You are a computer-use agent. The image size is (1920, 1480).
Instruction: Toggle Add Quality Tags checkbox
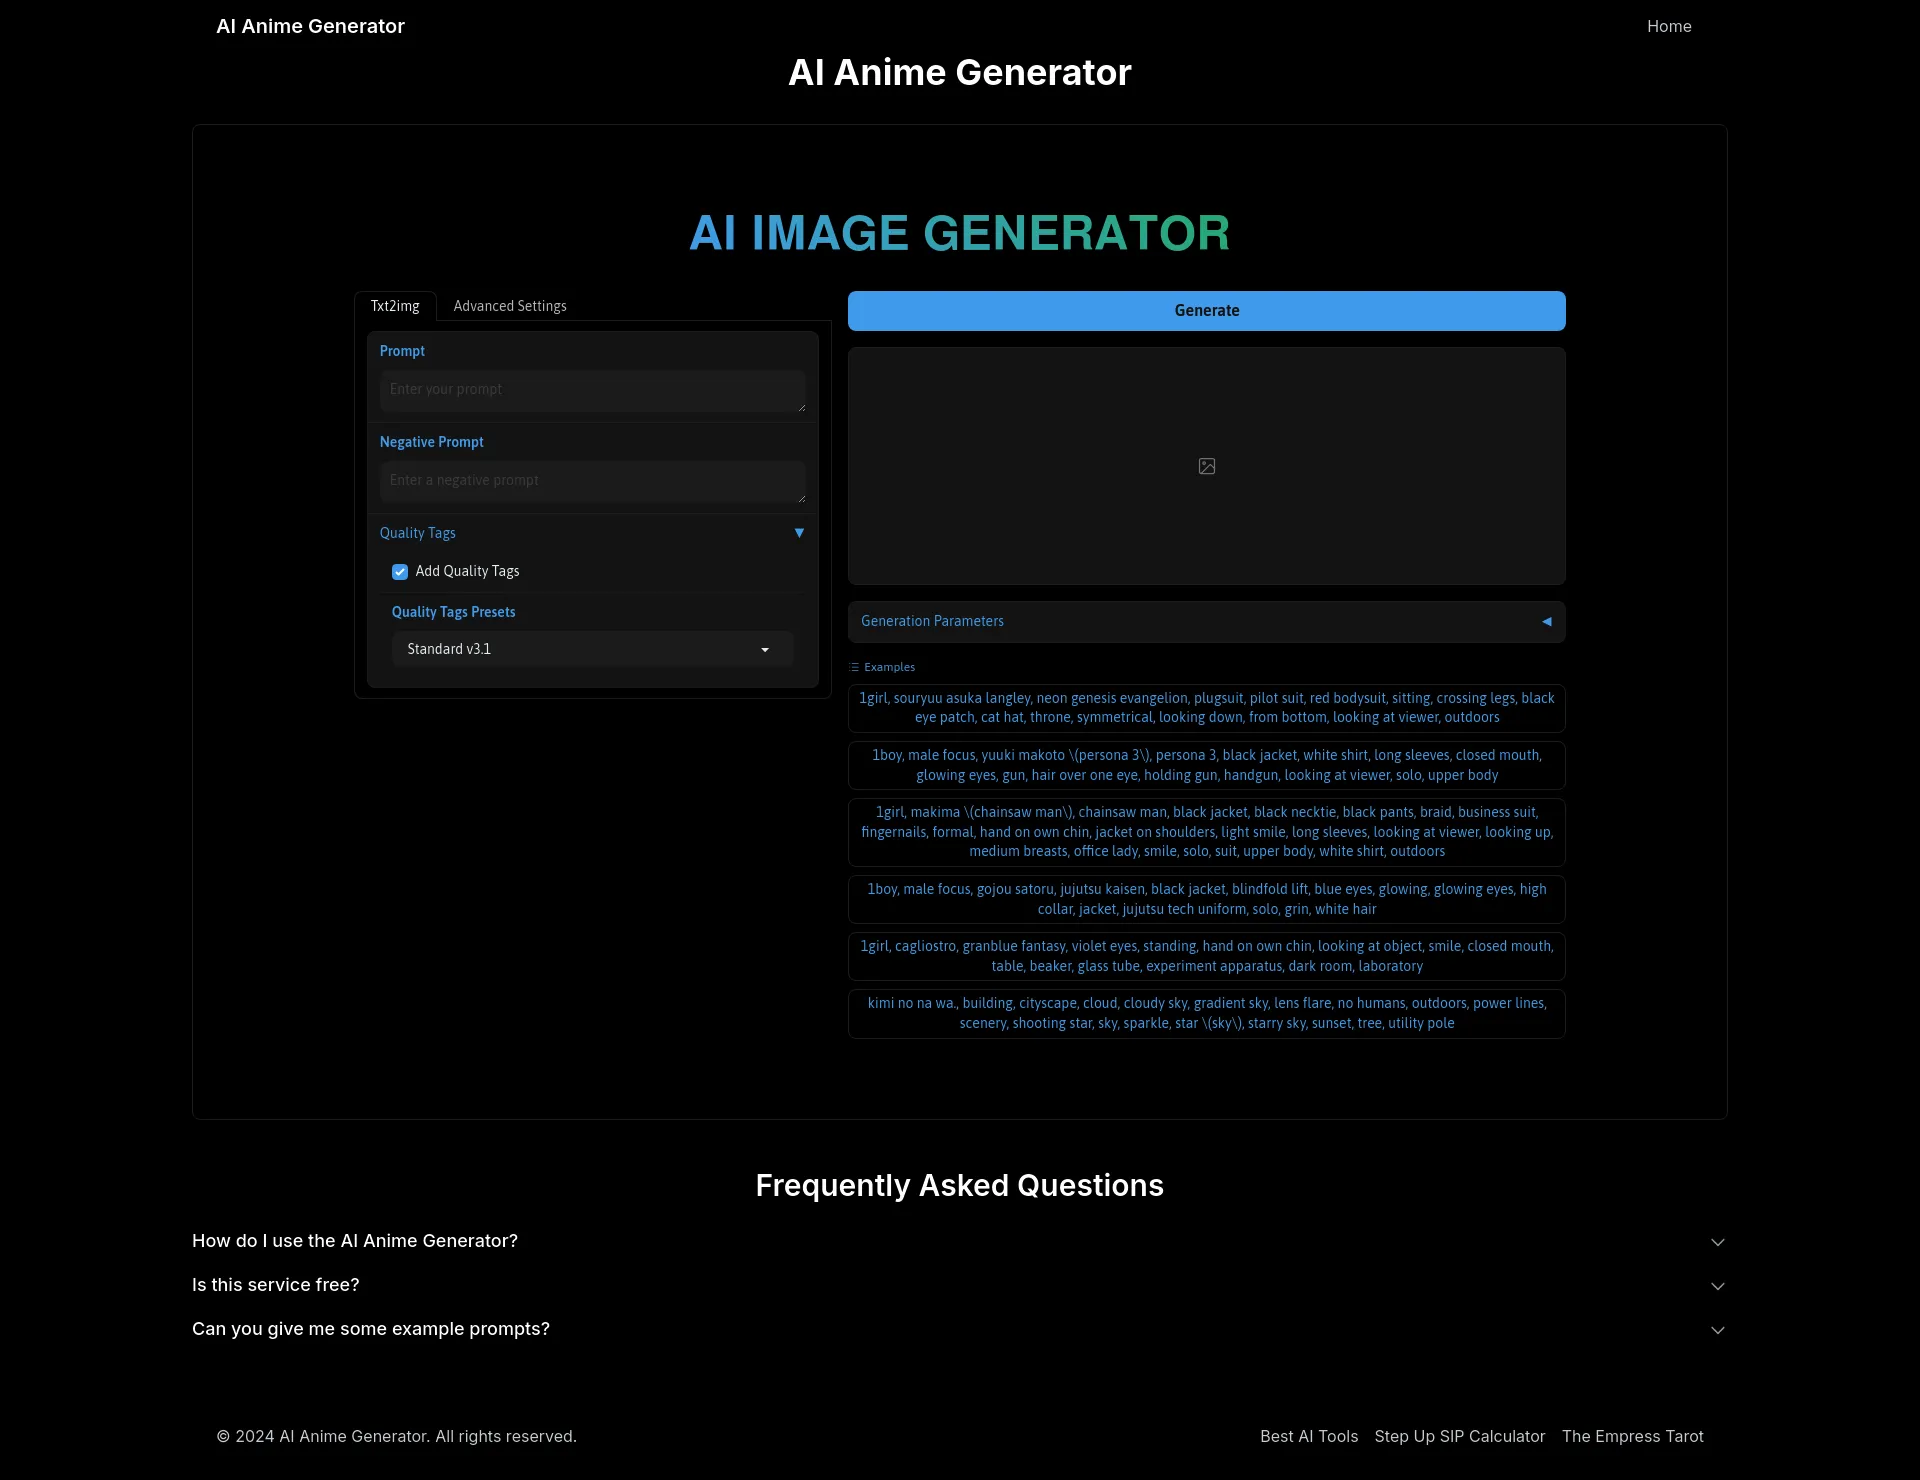(401, 571)
